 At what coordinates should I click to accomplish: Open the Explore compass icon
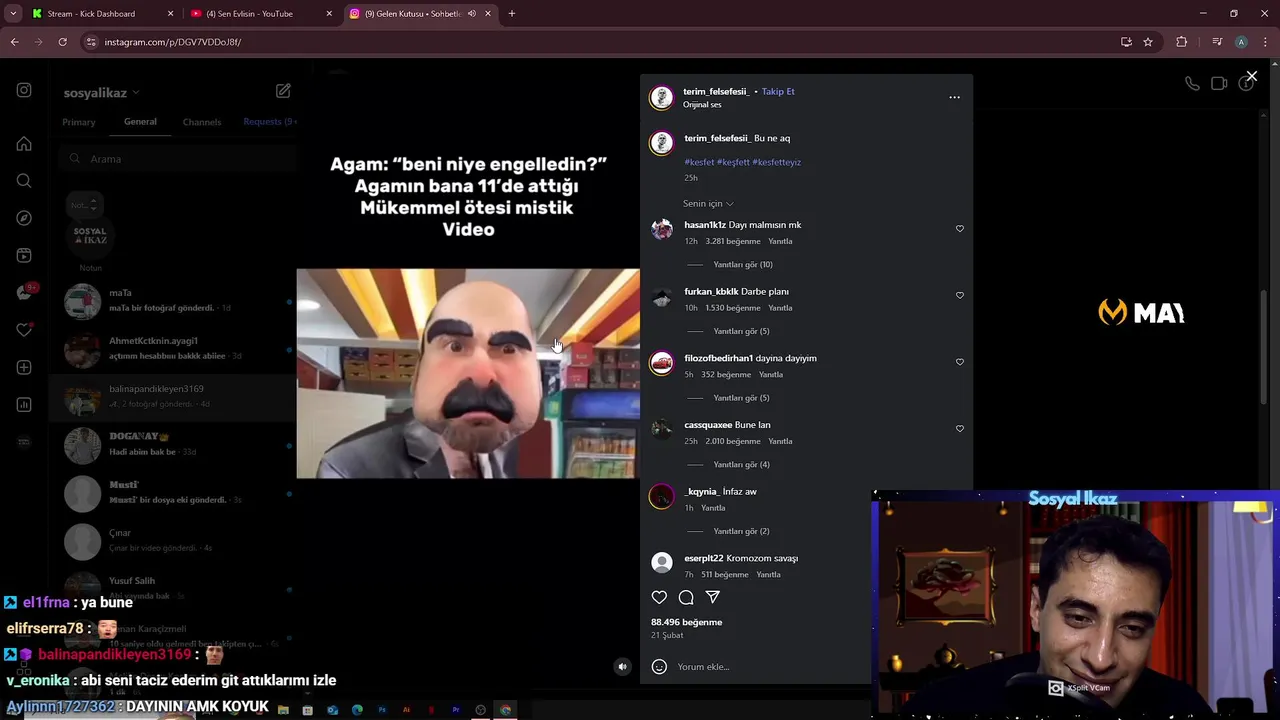tap(24, 218)
